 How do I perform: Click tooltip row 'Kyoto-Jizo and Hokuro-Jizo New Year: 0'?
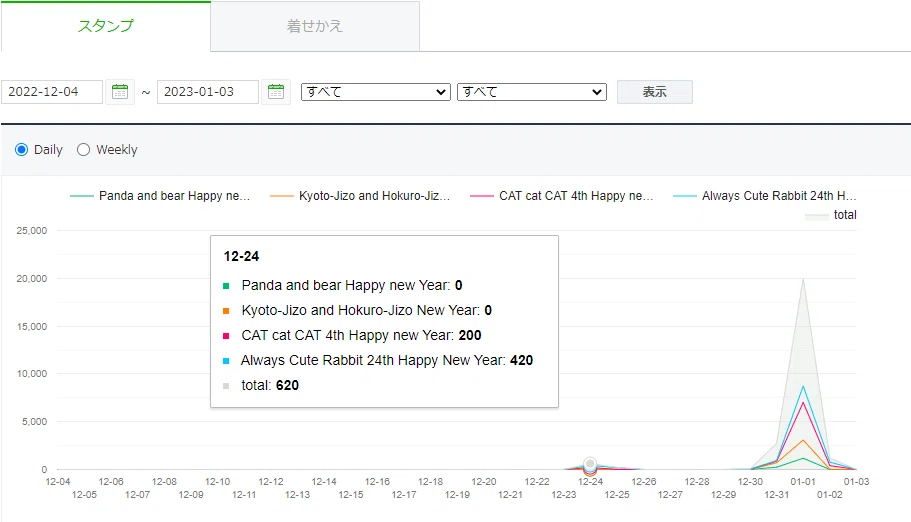pos(357,310)
